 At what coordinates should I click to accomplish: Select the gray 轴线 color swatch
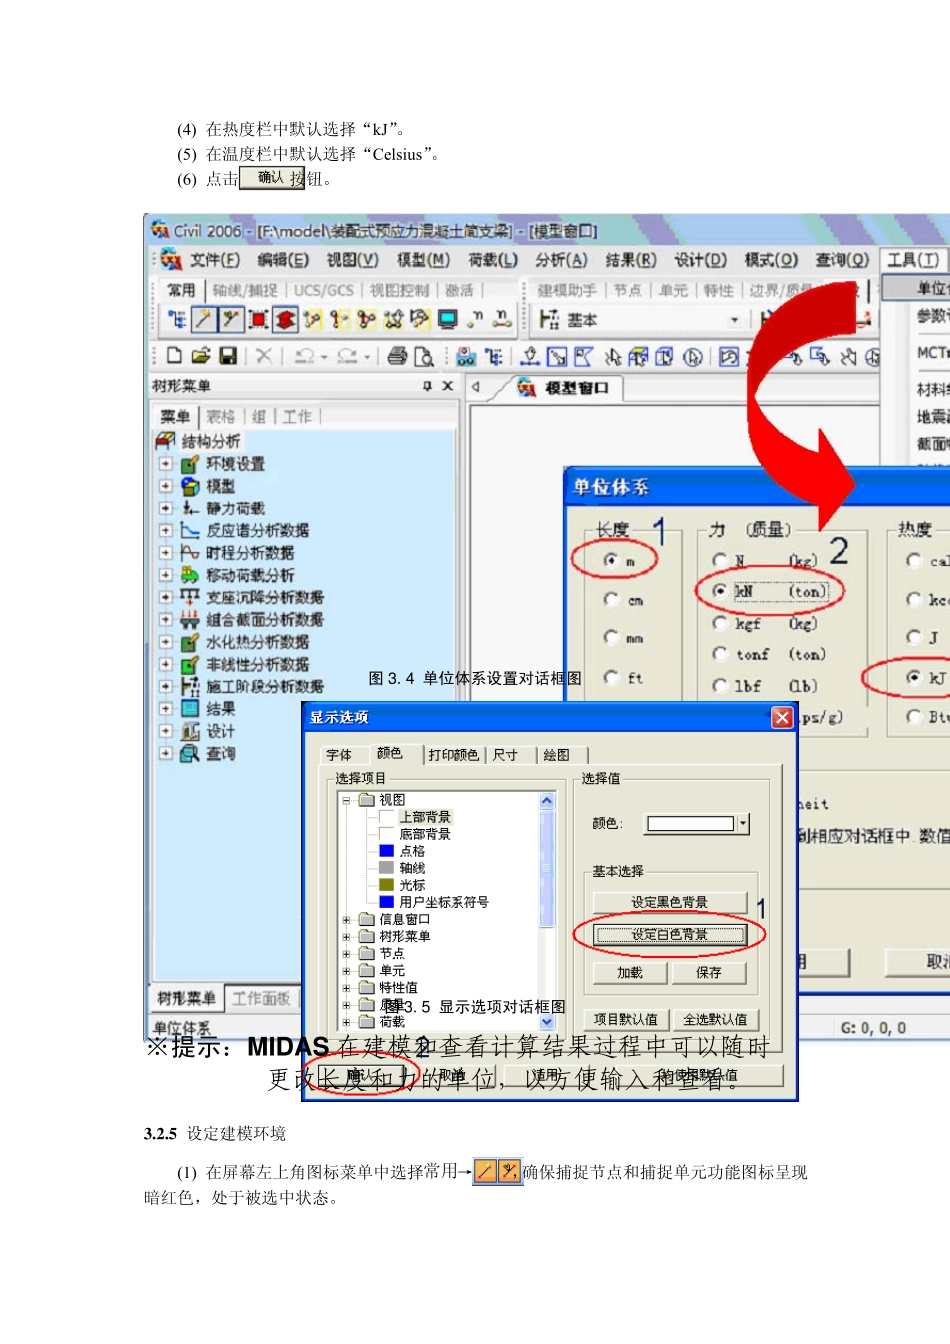tap(387, 868)
